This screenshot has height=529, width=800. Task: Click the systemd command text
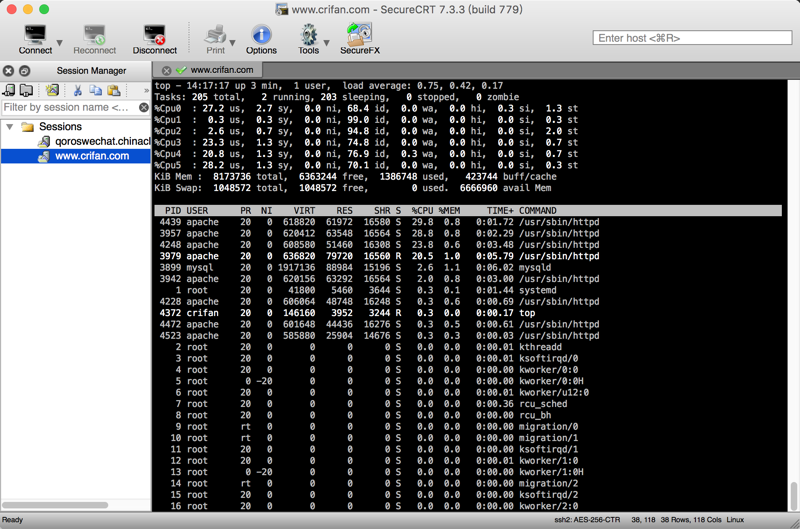point(538,290)
